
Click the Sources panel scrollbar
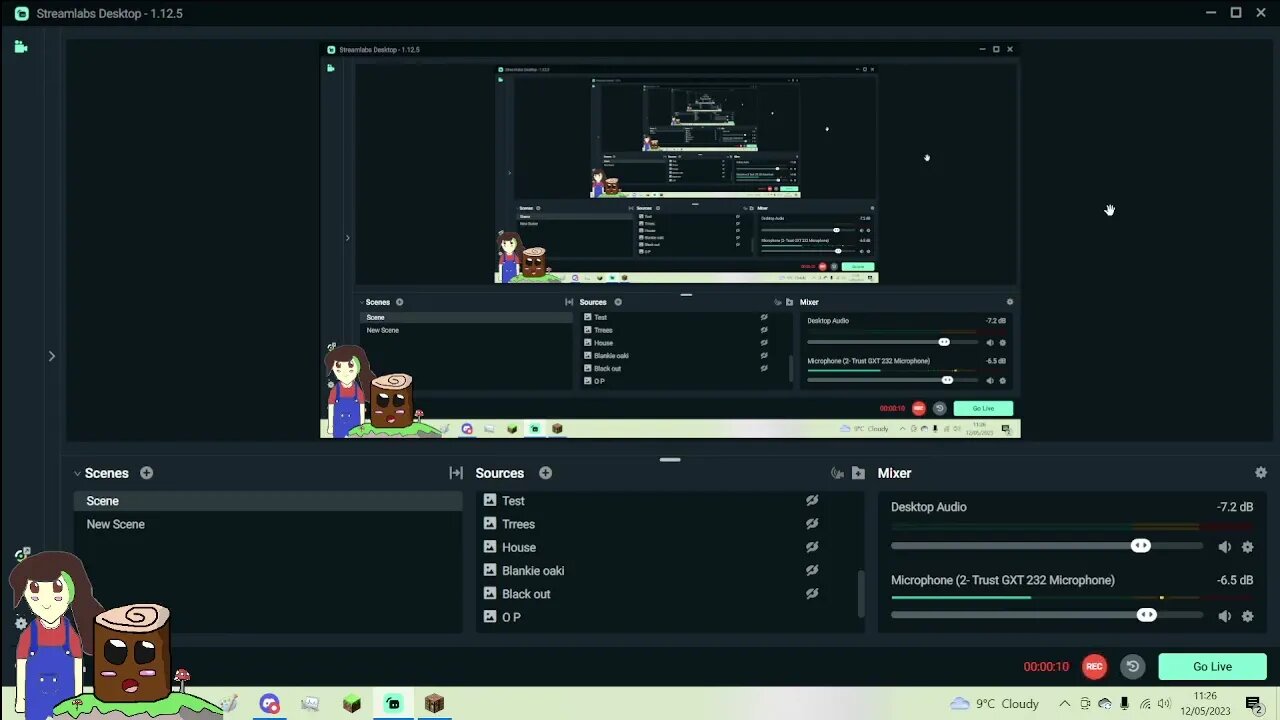coord(860,594)
